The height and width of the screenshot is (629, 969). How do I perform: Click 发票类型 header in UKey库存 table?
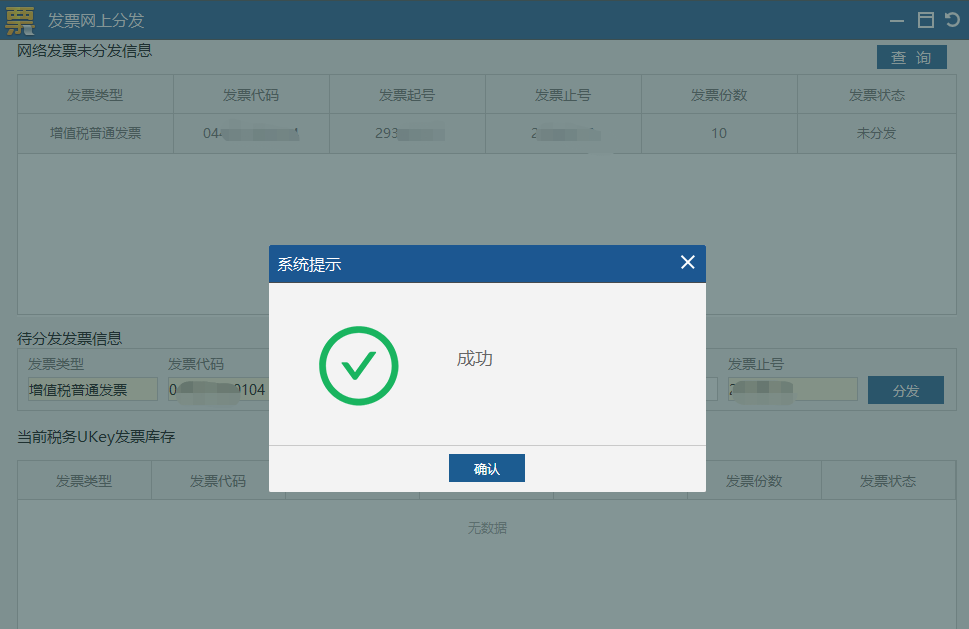tap(84, 481)
